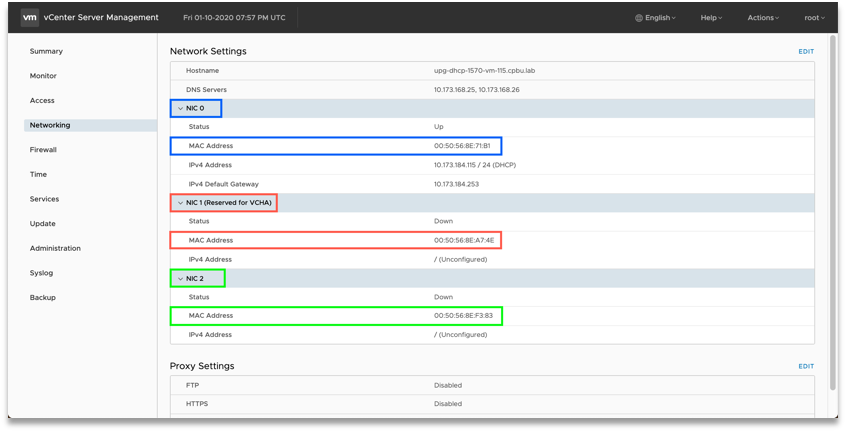Open the Syslog page

pos(42,273)
